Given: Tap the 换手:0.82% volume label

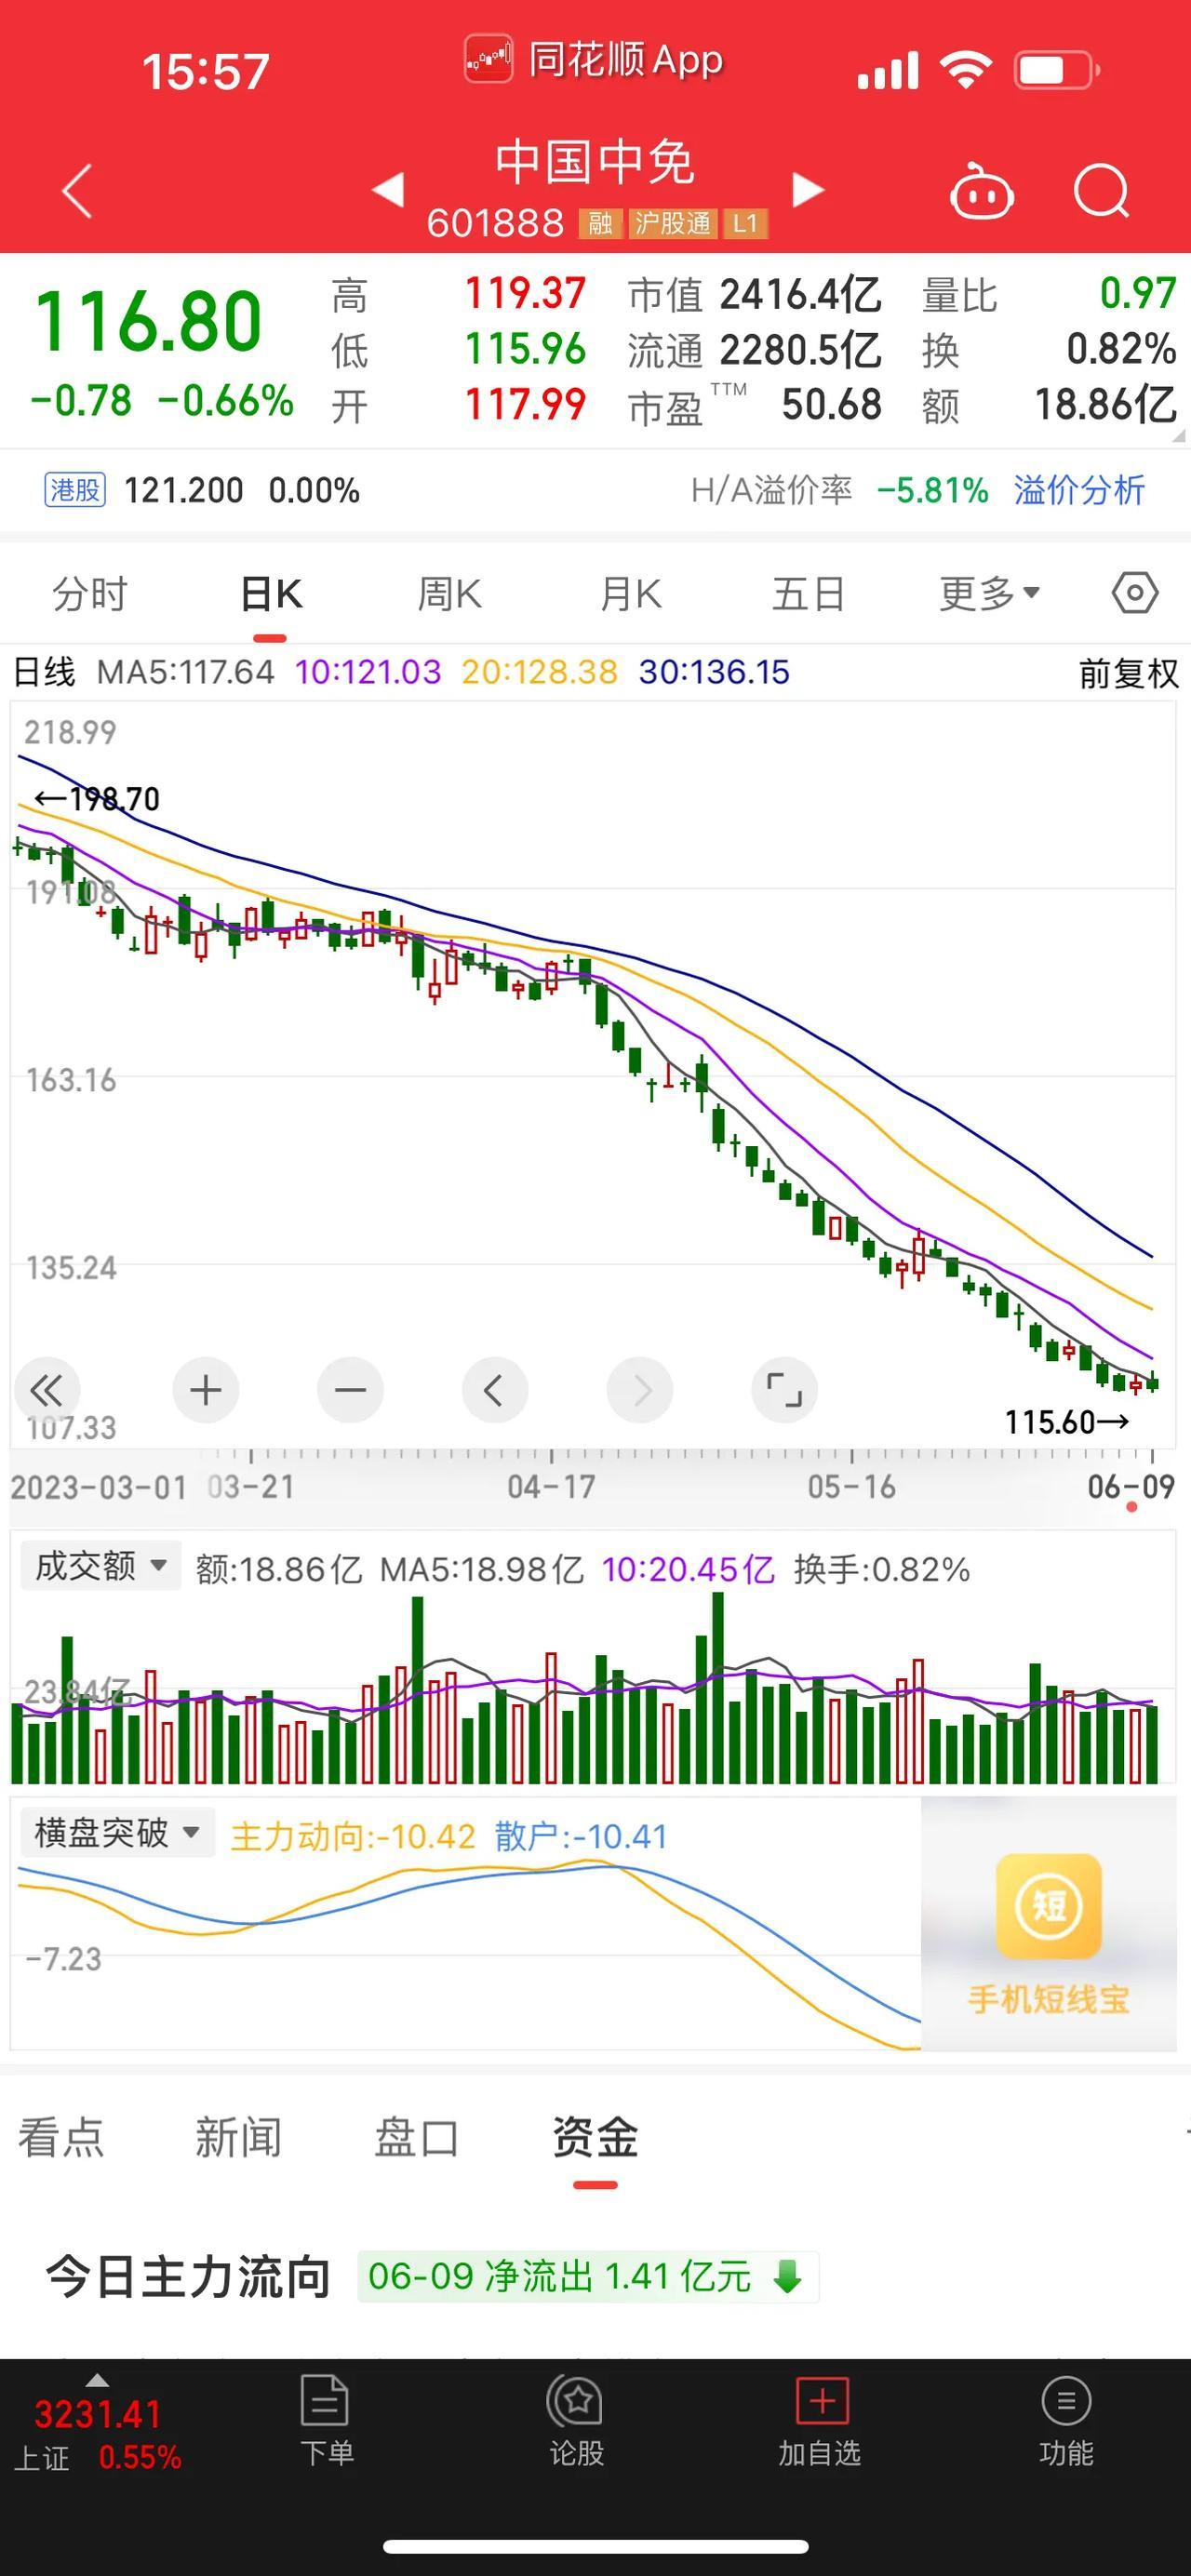Looking at the screenshot, I should (x=881, y=1569).
